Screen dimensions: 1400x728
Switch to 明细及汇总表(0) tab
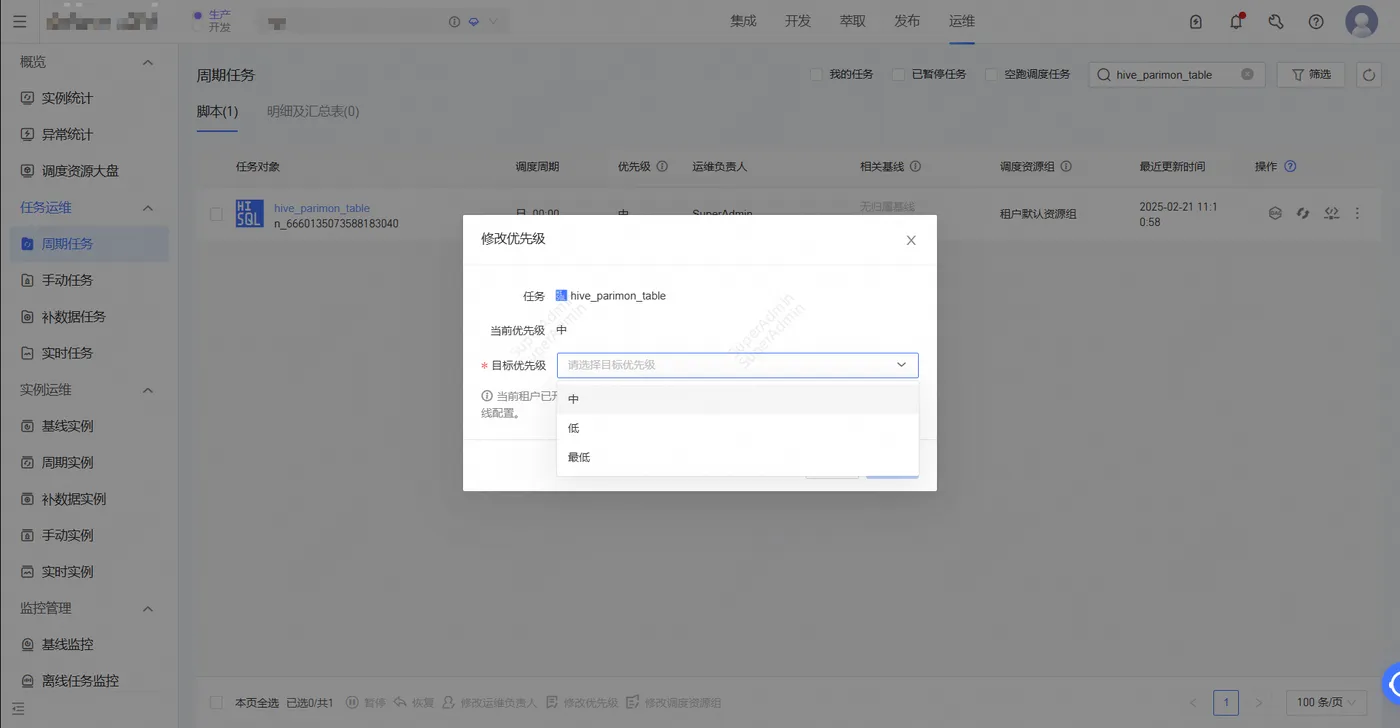pos(313,112)
